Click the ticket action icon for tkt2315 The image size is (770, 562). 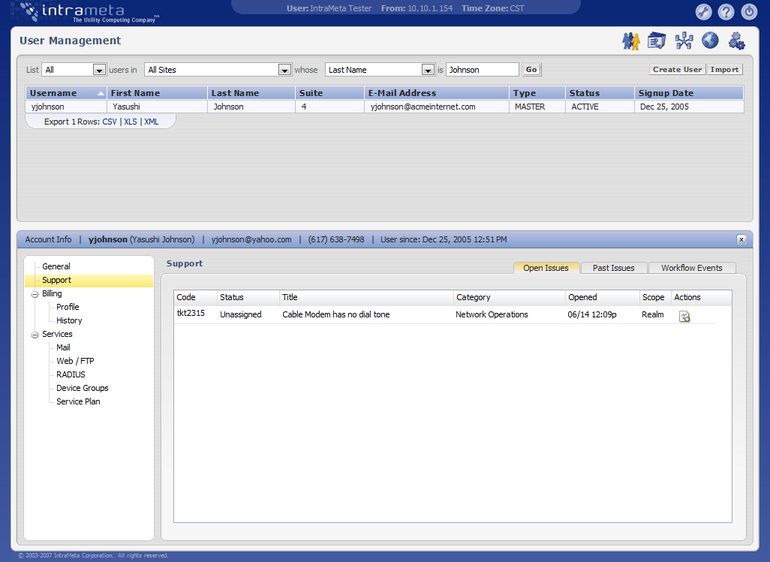click(x=685, y=317)
